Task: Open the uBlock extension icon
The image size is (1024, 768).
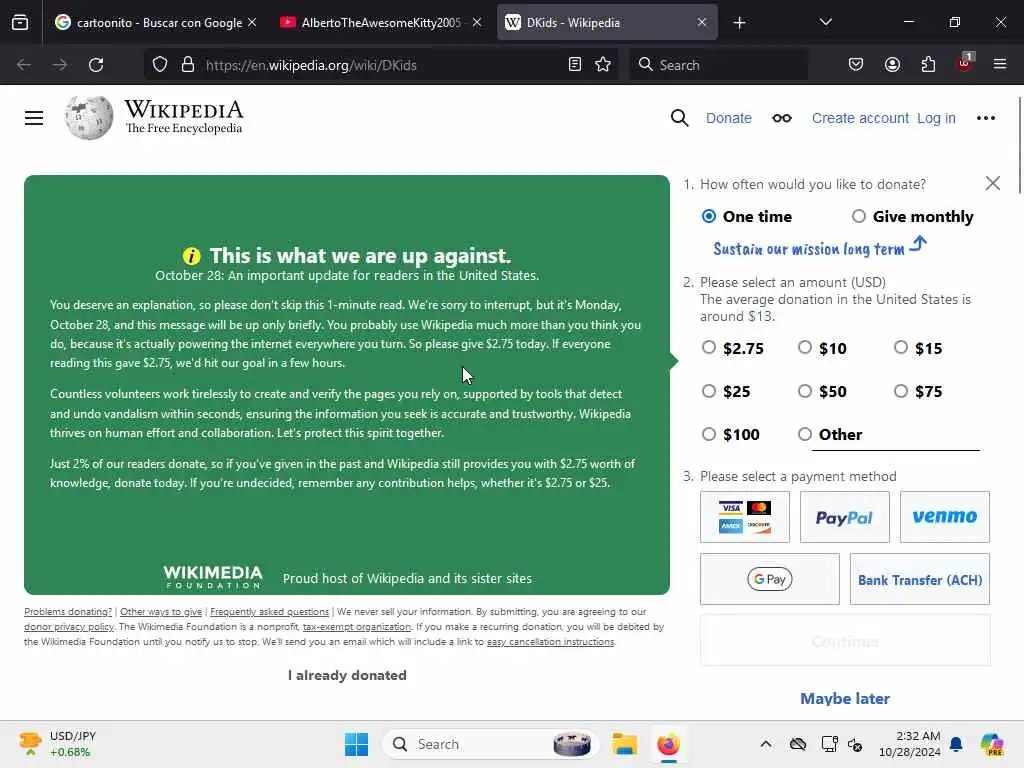Action: (x=965, y=63)
